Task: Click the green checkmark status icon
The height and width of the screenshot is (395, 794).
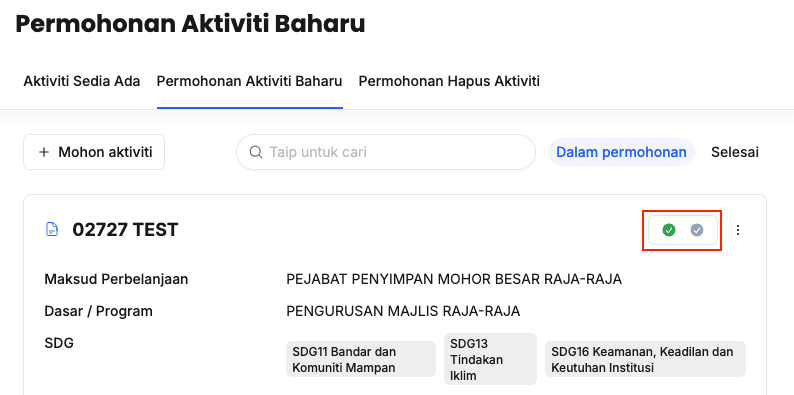Action: pyautogui.click(x=669, y=230)
